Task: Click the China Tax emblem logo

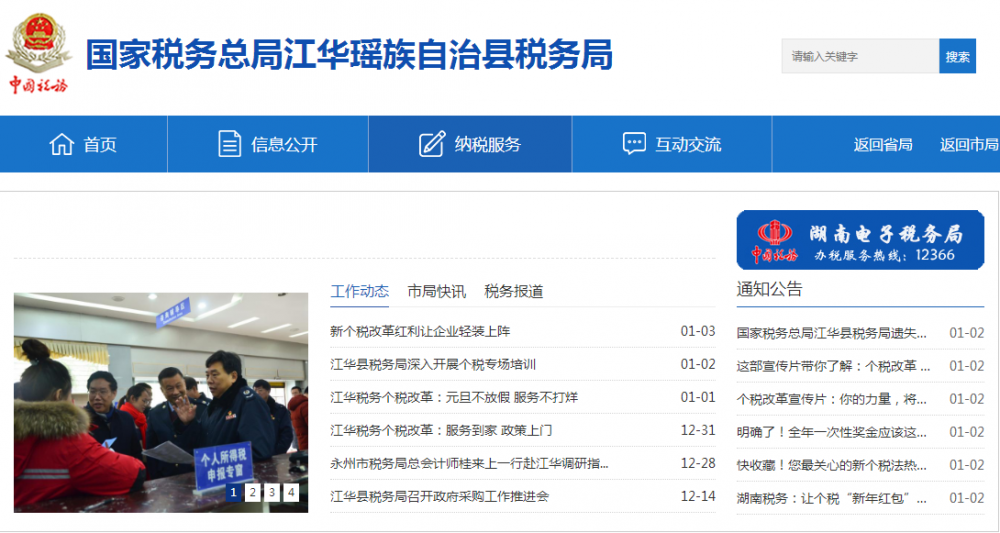Action: (x=38, y=54)
